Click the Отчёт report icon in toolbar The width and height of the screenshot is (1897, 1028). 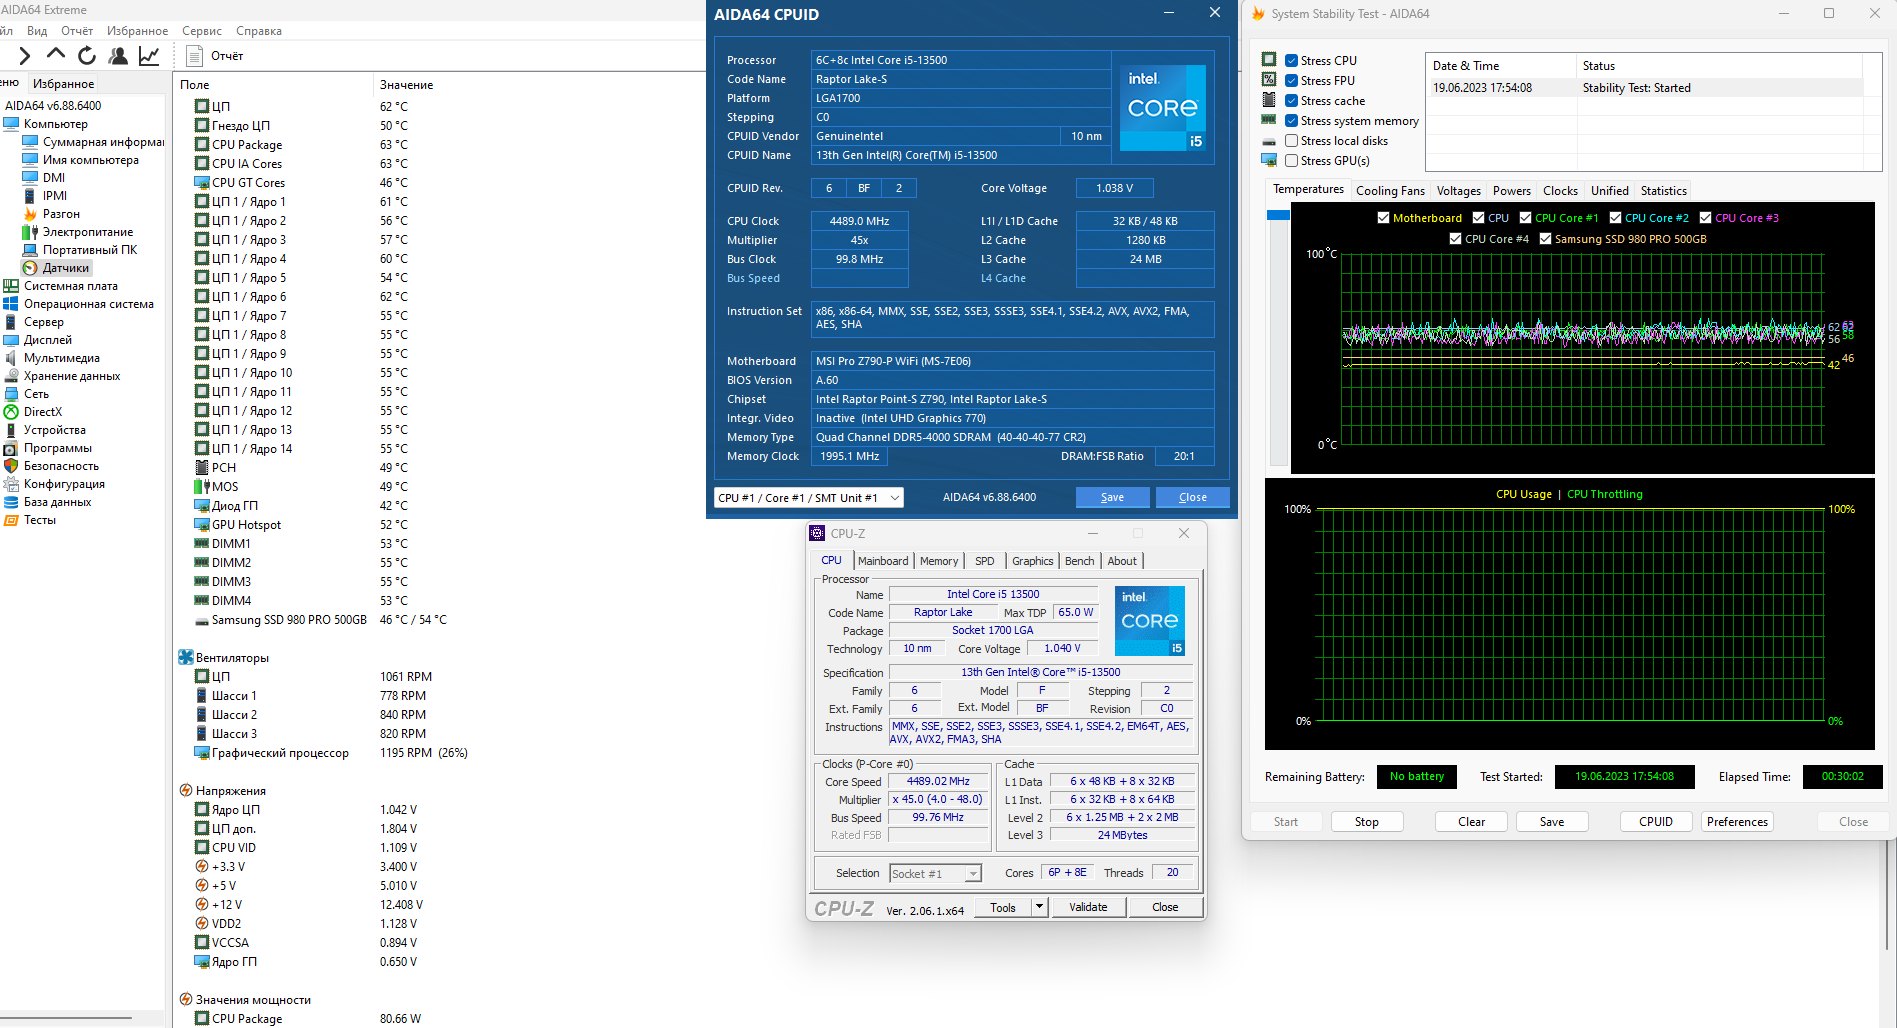click(194, 56)
